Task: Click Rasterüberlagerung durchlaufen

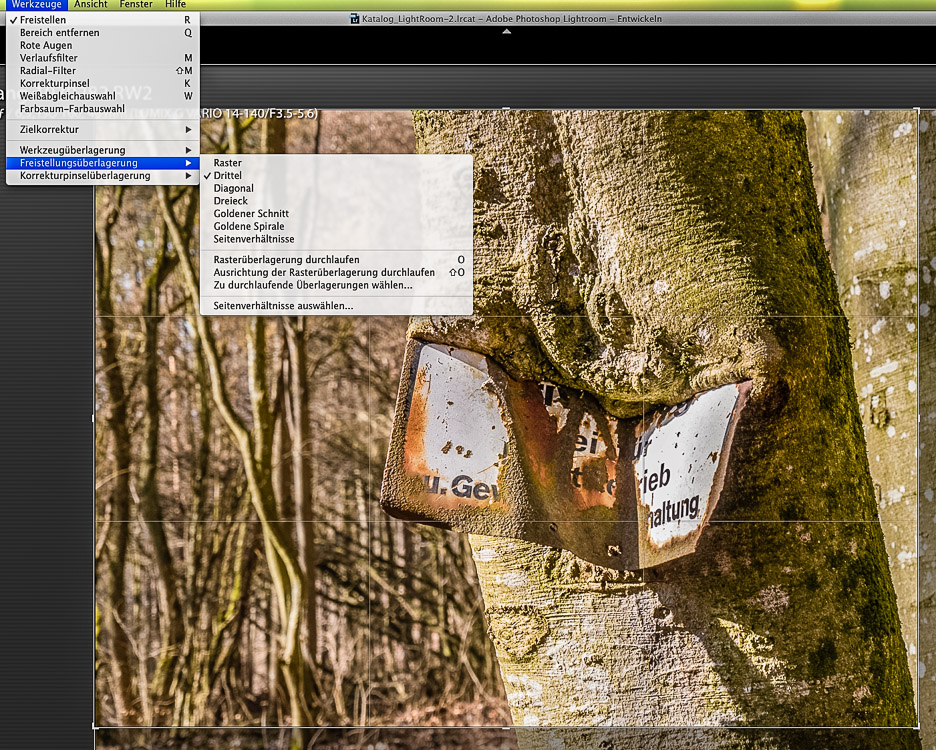Action: (337, 260)
